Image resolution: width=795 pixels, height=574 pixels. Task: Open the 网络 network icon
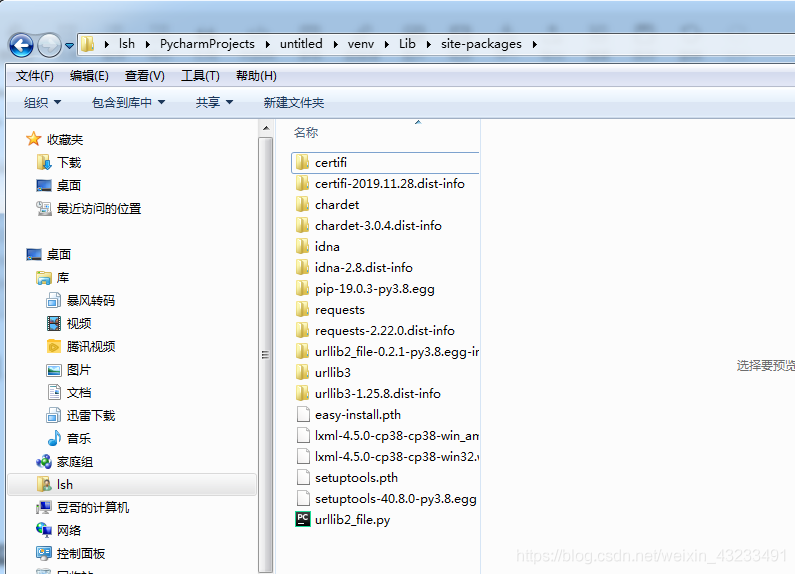[x=44, y=530]
